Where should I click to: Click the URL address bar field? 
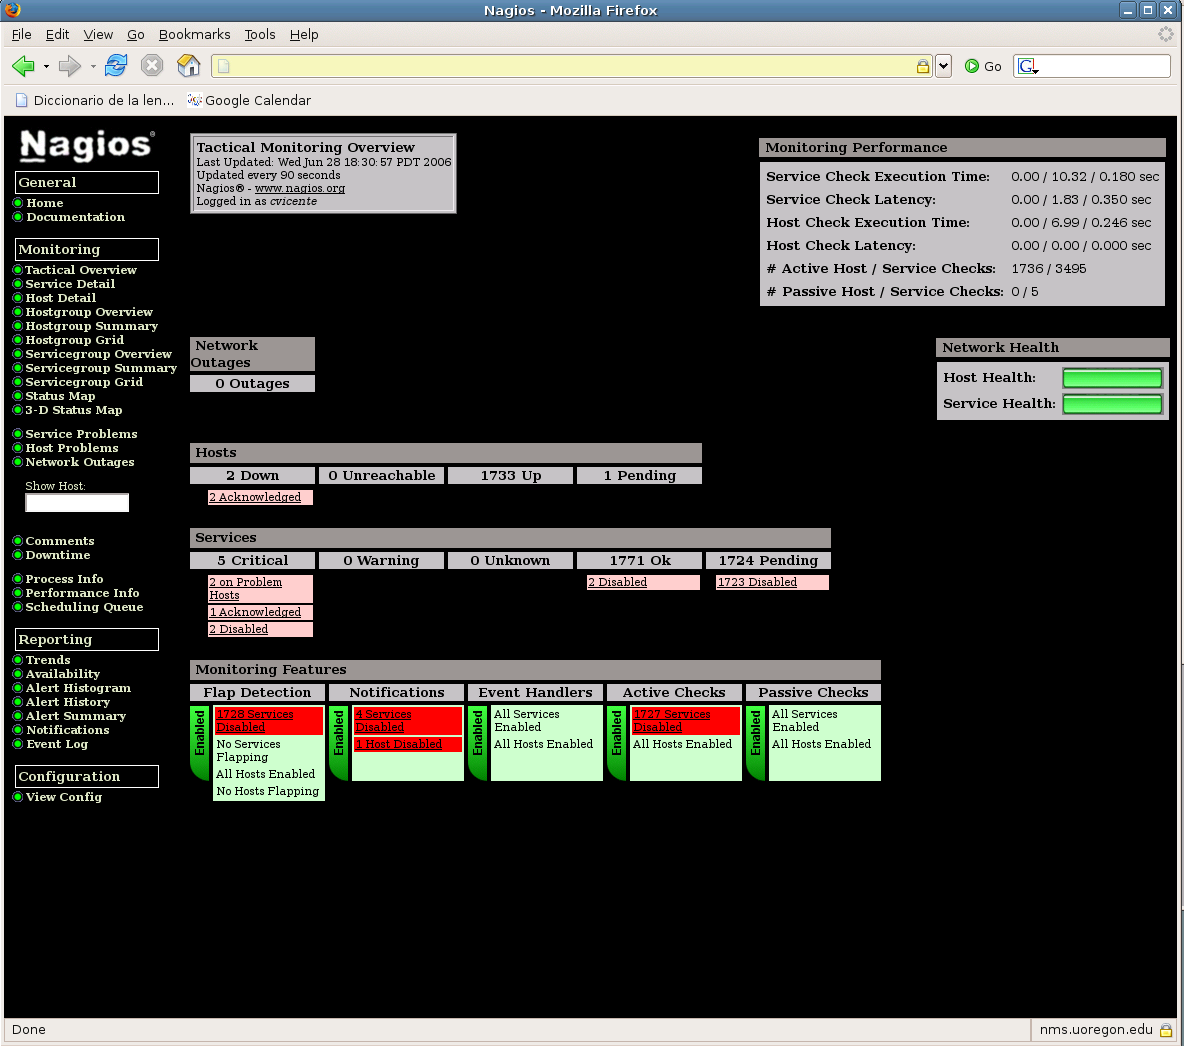coord(572,66)
